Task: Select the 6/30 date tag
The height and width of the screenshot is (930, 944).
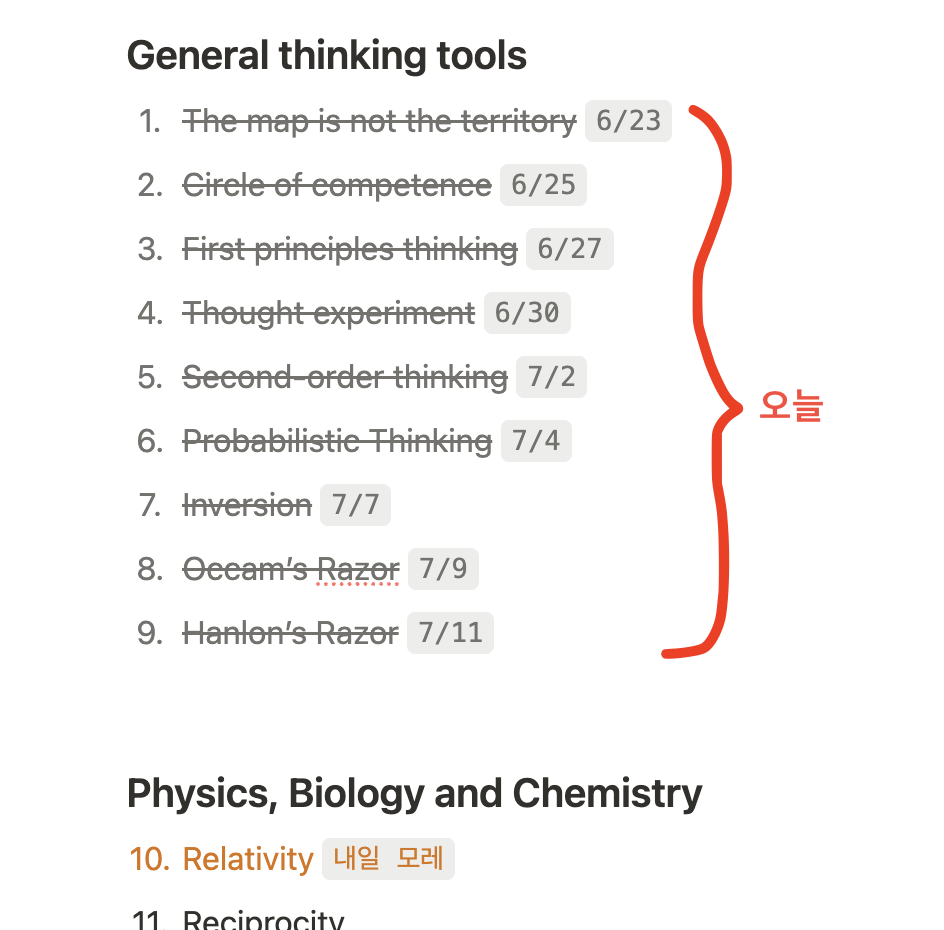Action: click(527, 314)
